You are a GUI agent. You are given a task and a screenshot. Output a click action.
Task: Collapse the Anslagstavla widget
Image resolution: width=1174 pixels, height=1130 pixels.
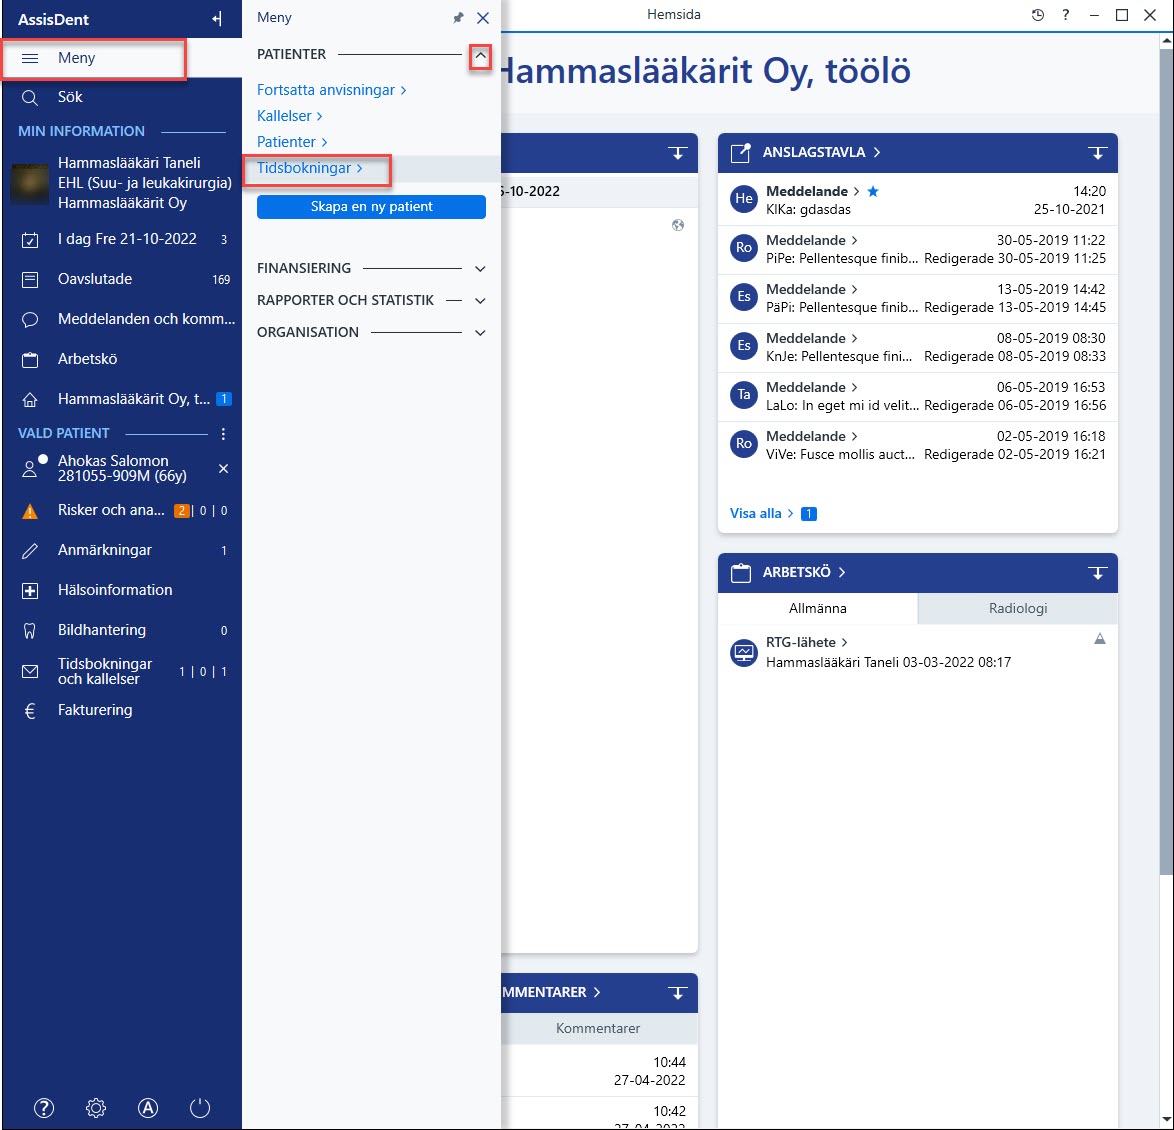[1098, 153]
